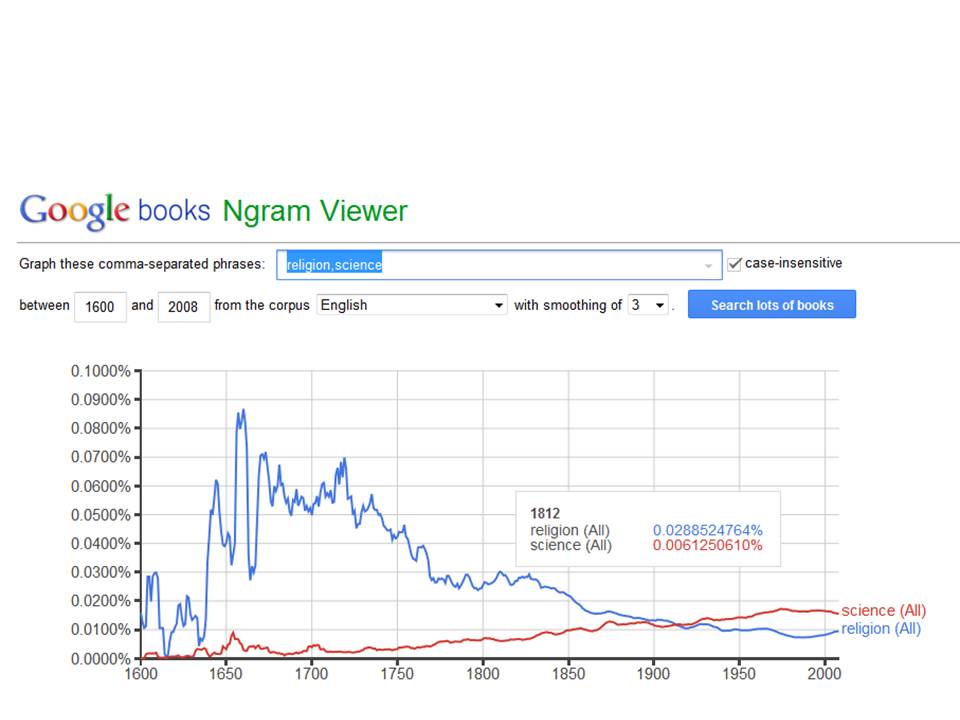Click the Google logo

pyautogui.click(x=75, y=211)
